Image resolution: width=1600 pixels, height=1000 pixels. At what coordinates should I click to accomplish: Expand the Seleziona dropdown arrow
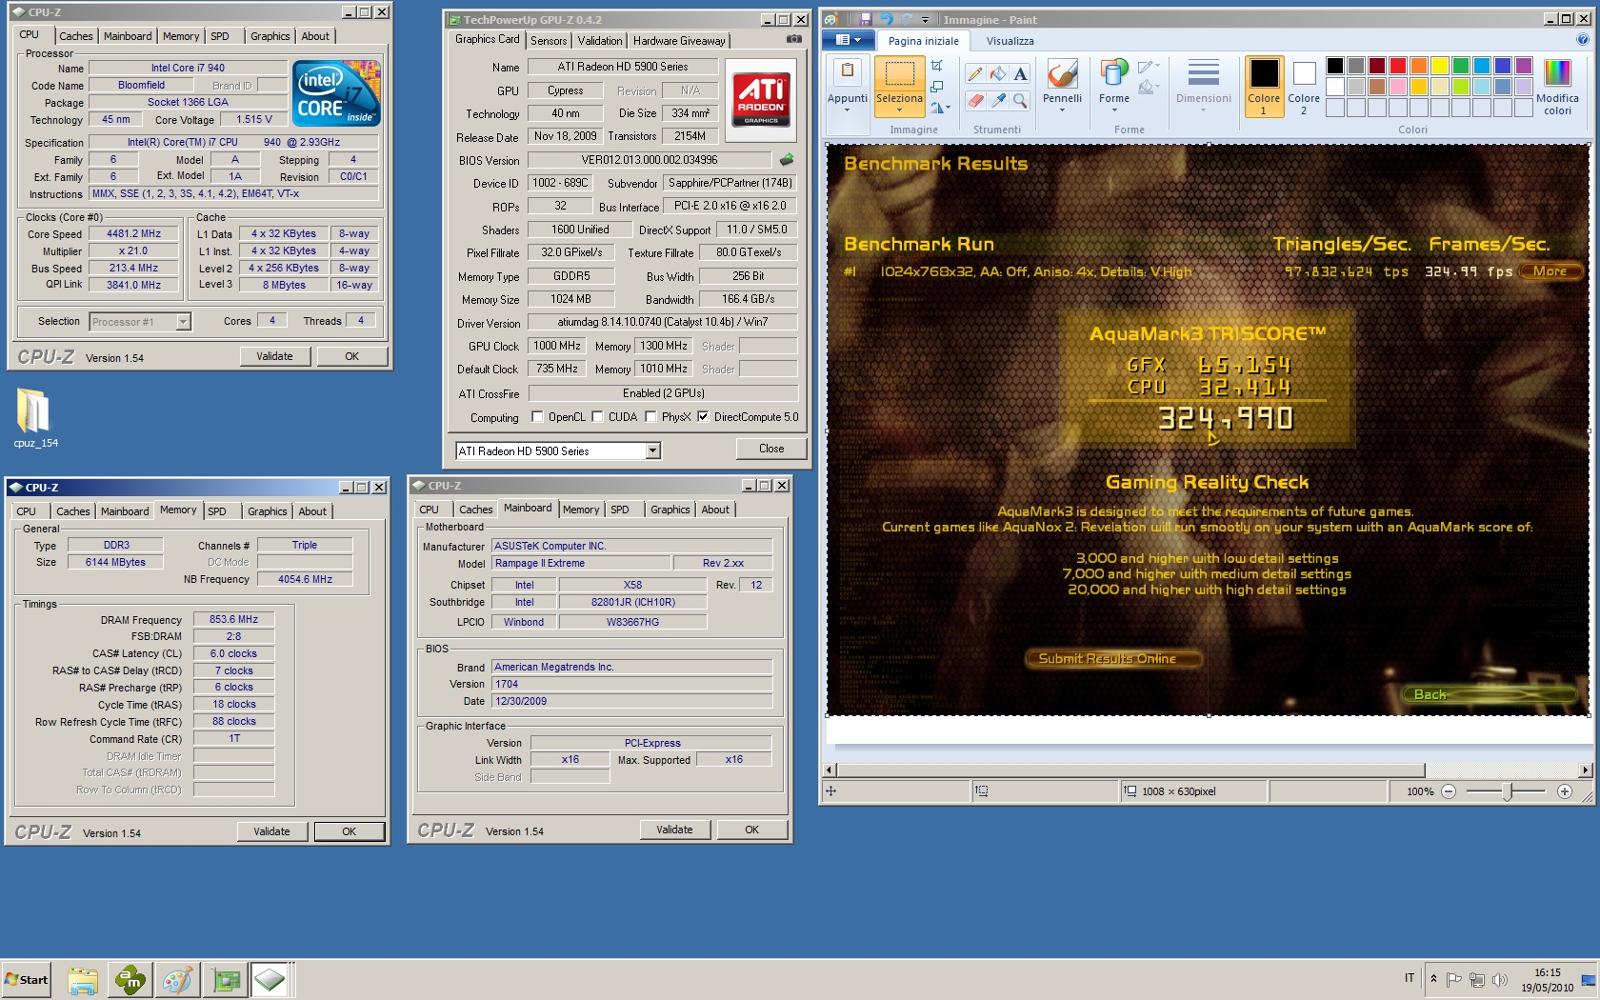click(x=899, y=109)
